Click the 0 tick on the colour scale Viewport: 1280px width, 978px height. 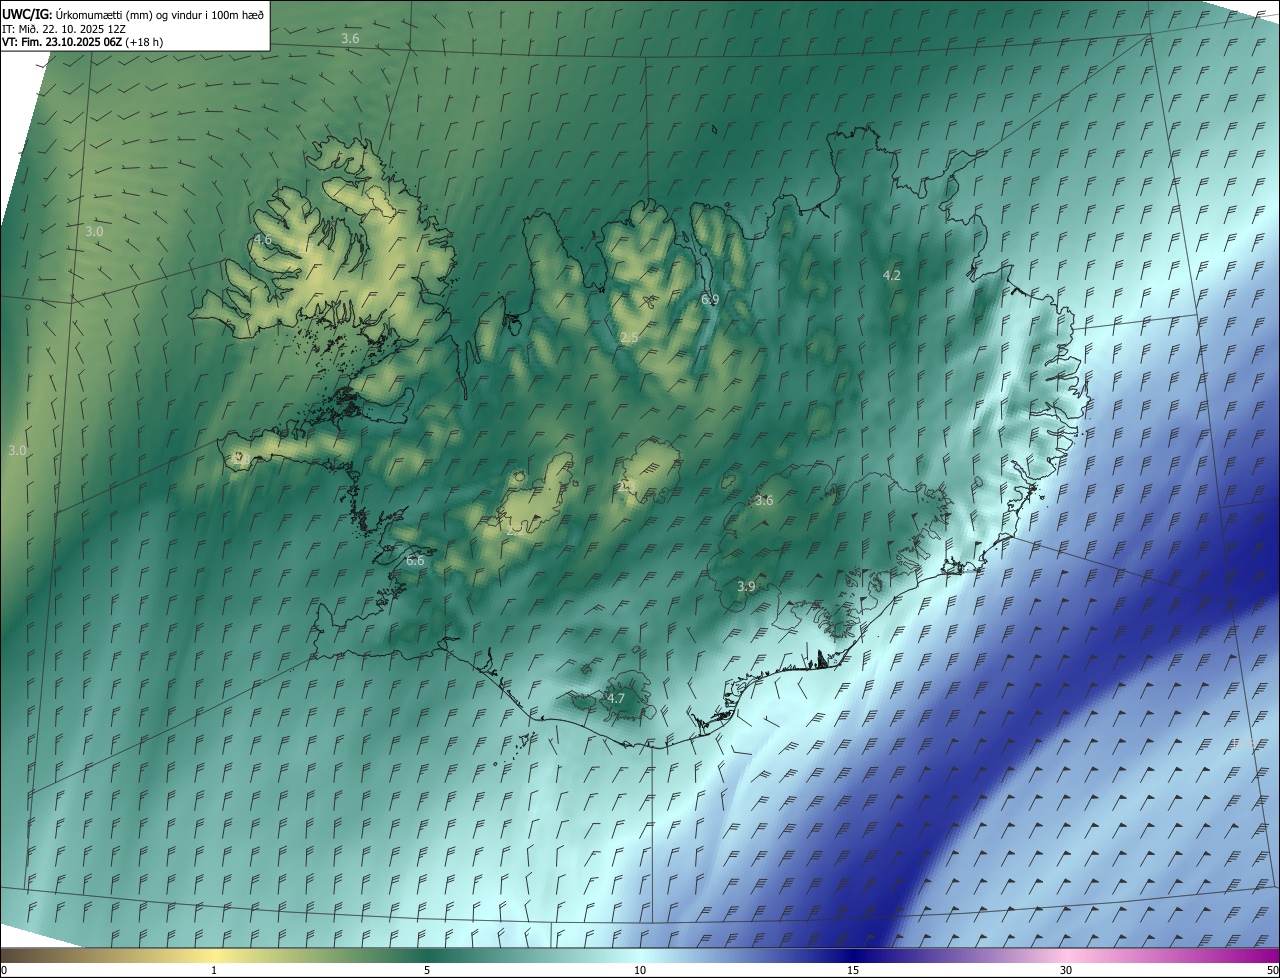(x=4, y=970)
